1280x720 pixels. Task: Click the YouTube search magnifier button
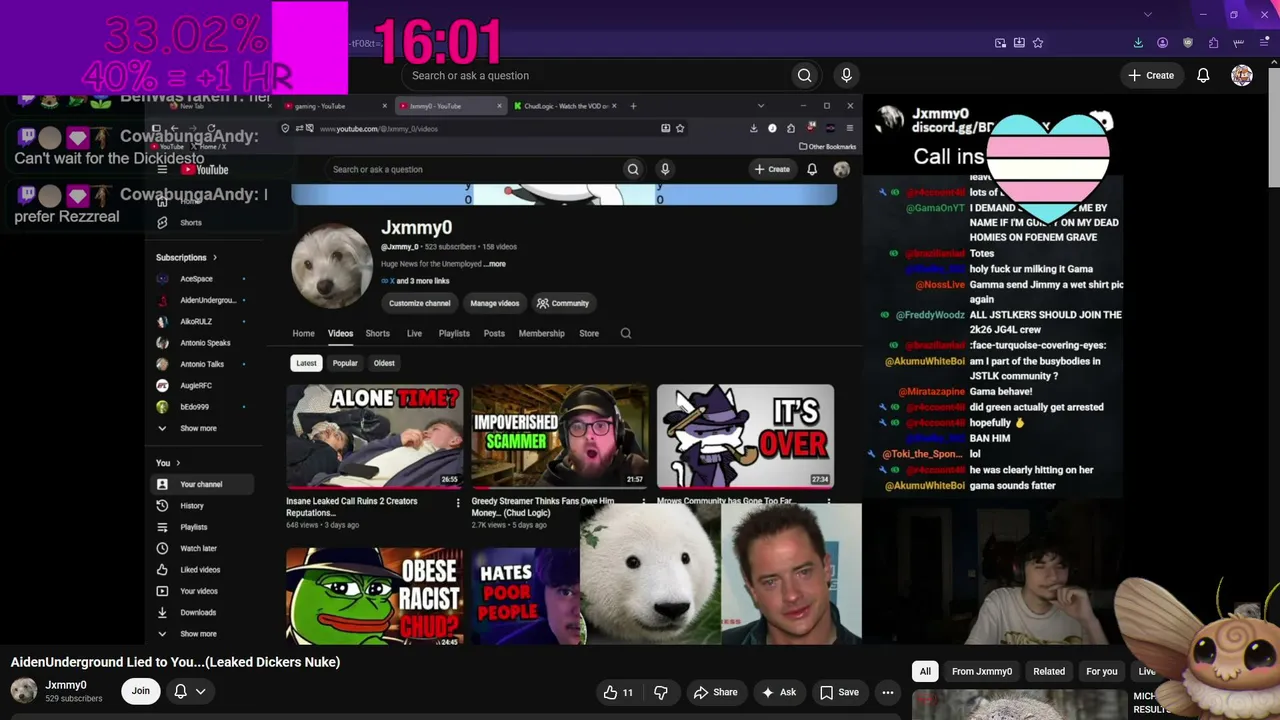[804, 76]
